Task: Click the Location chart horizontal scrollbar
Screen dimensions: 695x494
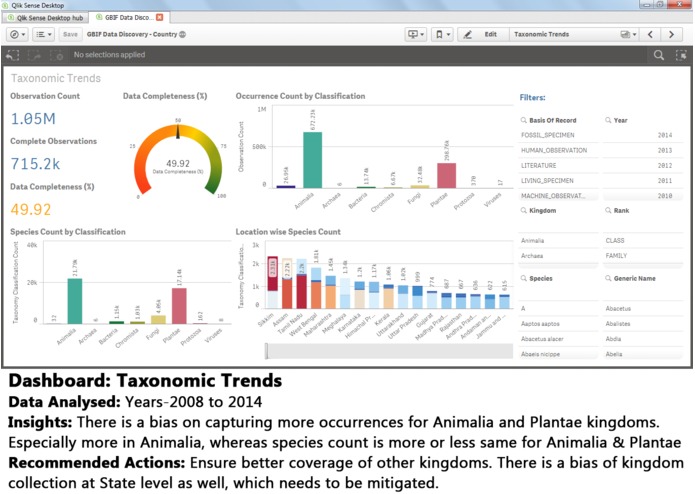Action: 389,351
